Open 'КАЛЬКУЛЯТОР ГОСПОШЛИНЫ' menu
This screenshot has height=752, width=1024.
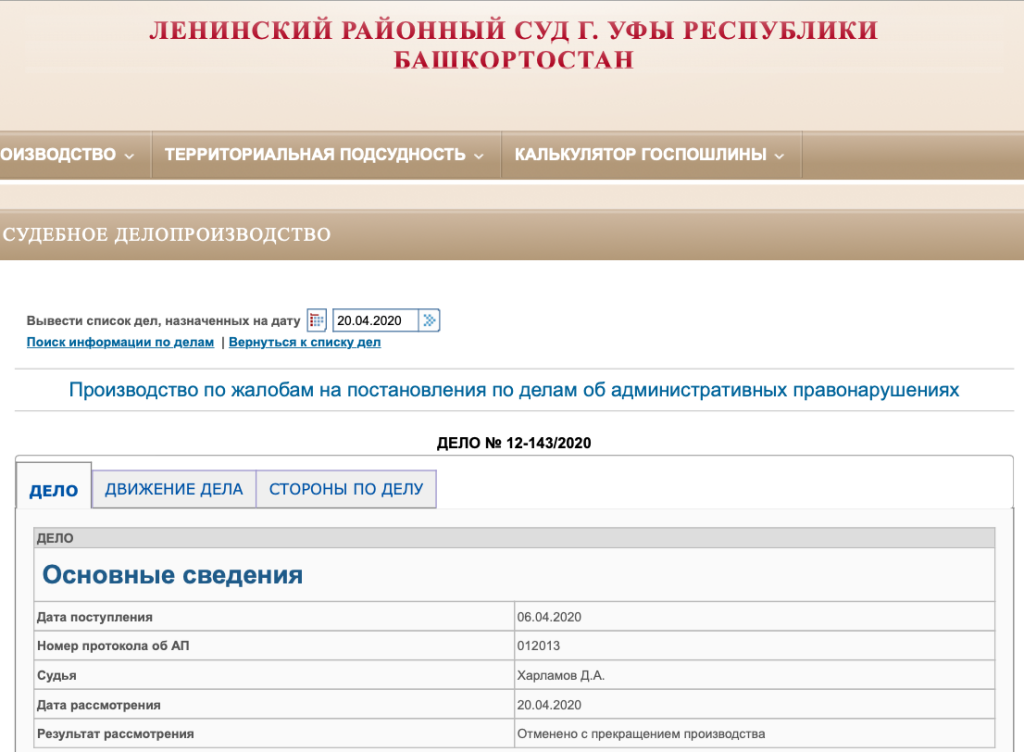[x=640, y=155]
